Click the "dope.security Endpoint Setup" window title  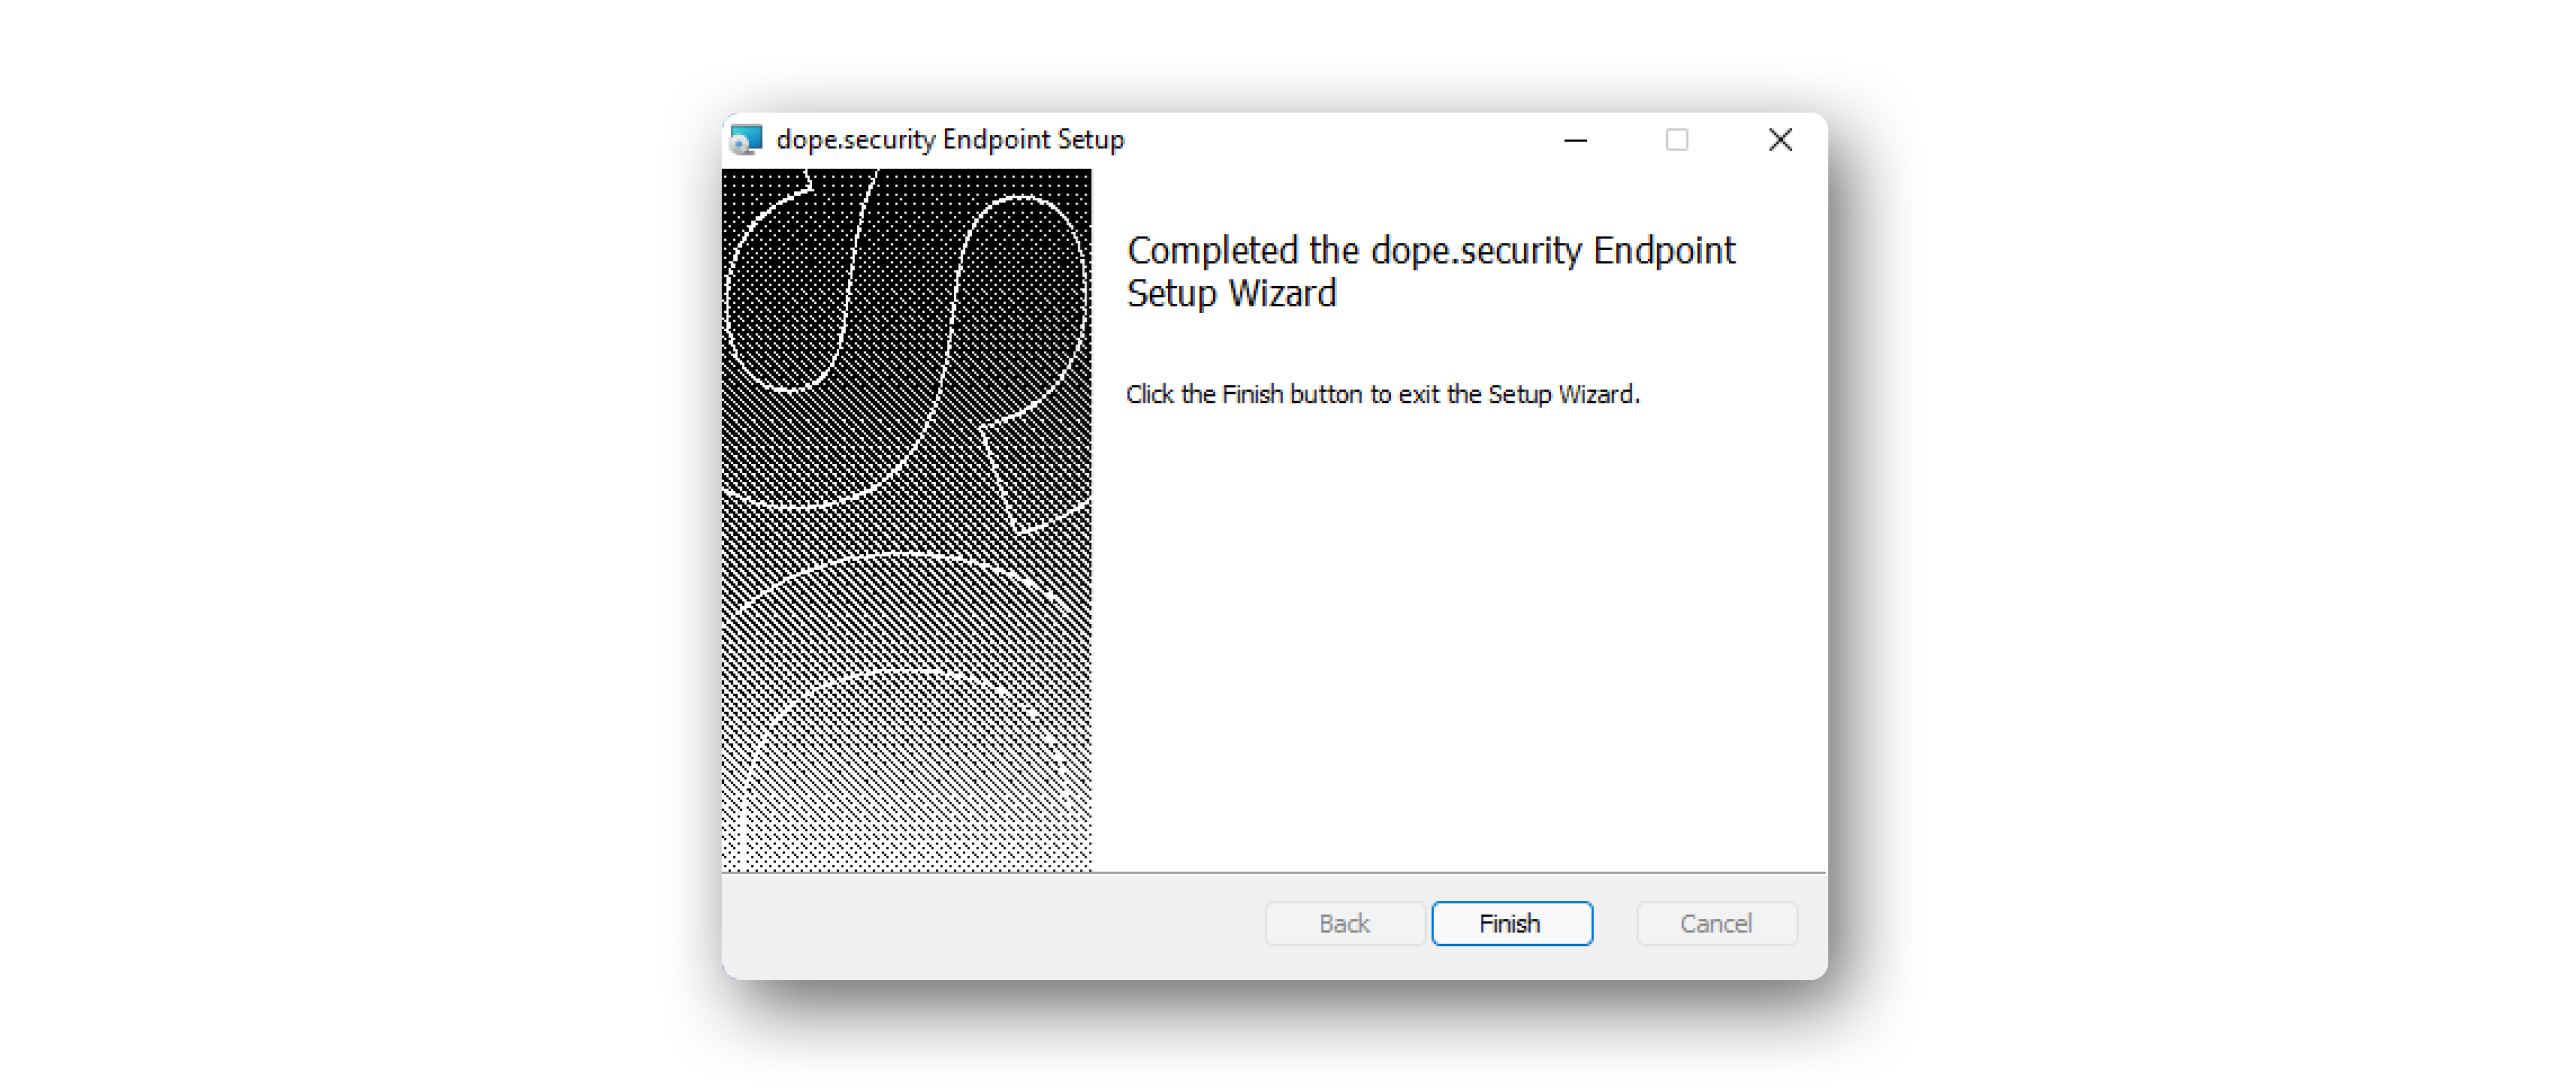coord(950,140)
